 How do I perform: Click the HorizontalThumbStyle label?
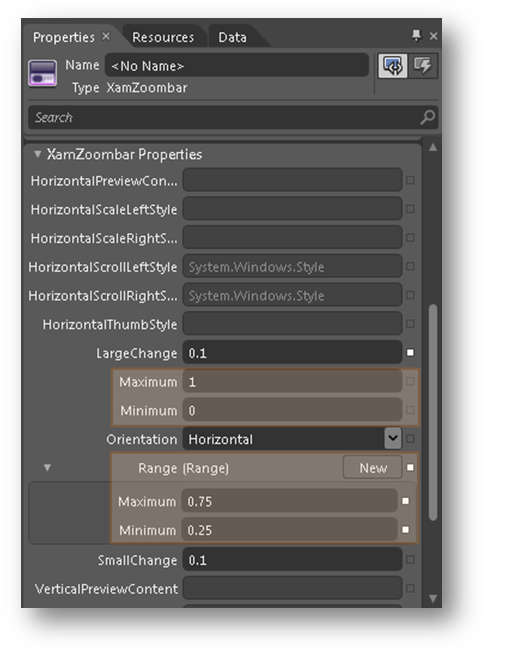pyautogui.click(x=110, y=324)
